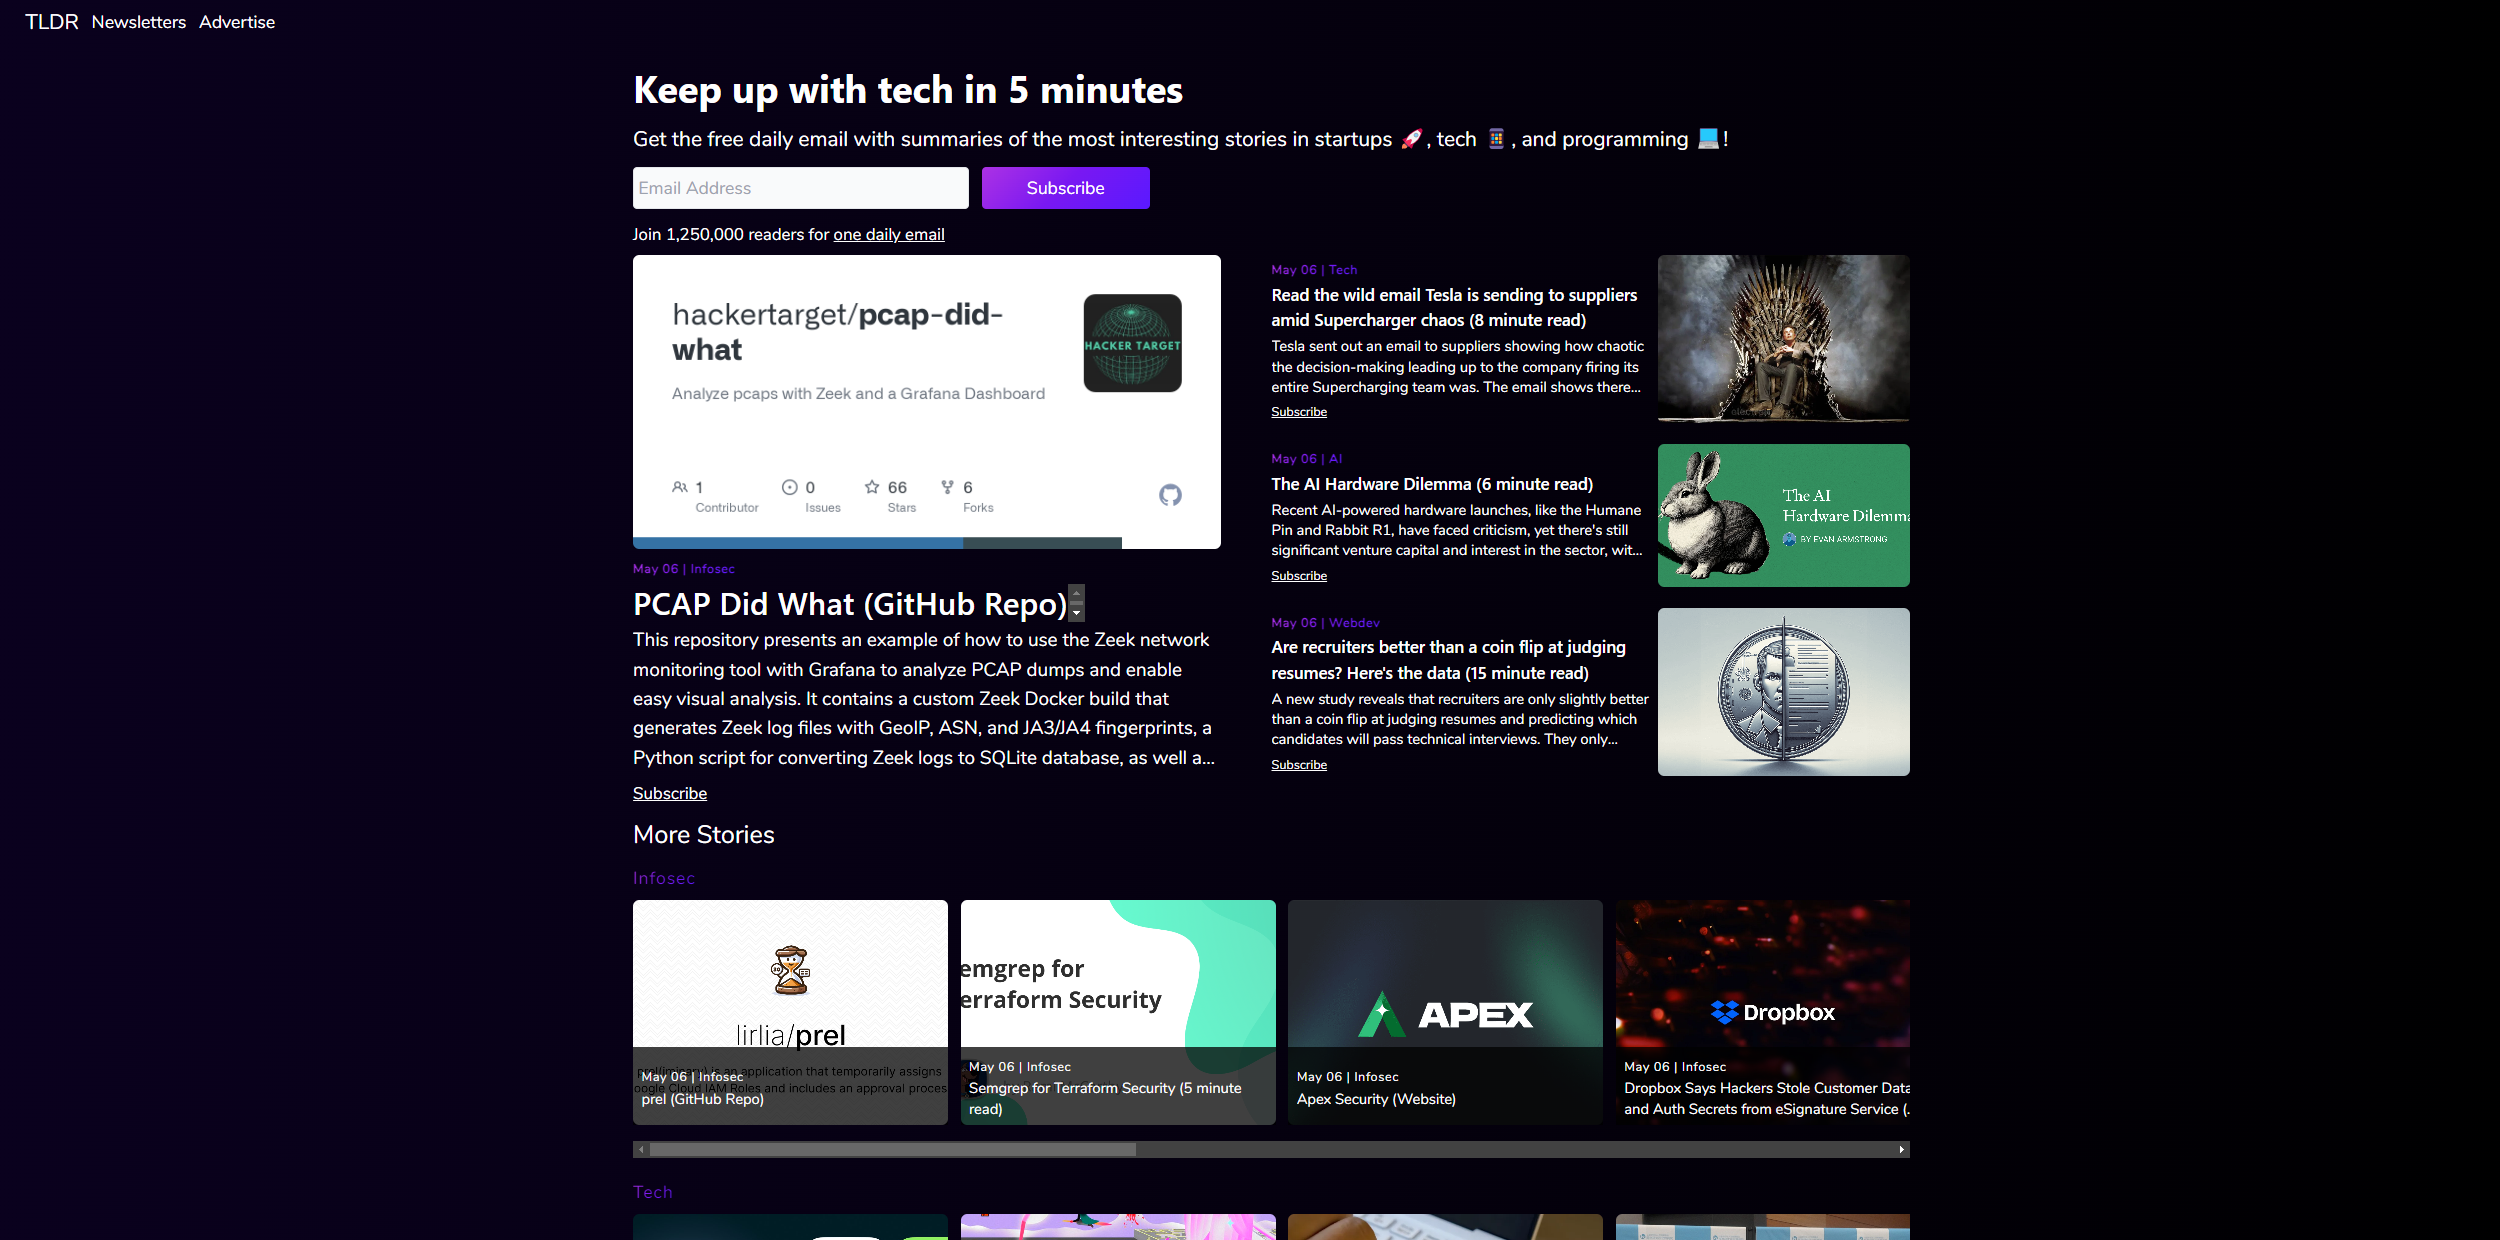The image size is (2500, 1240).
Task: Open the Newsletters menu
Action: (139, 22)
